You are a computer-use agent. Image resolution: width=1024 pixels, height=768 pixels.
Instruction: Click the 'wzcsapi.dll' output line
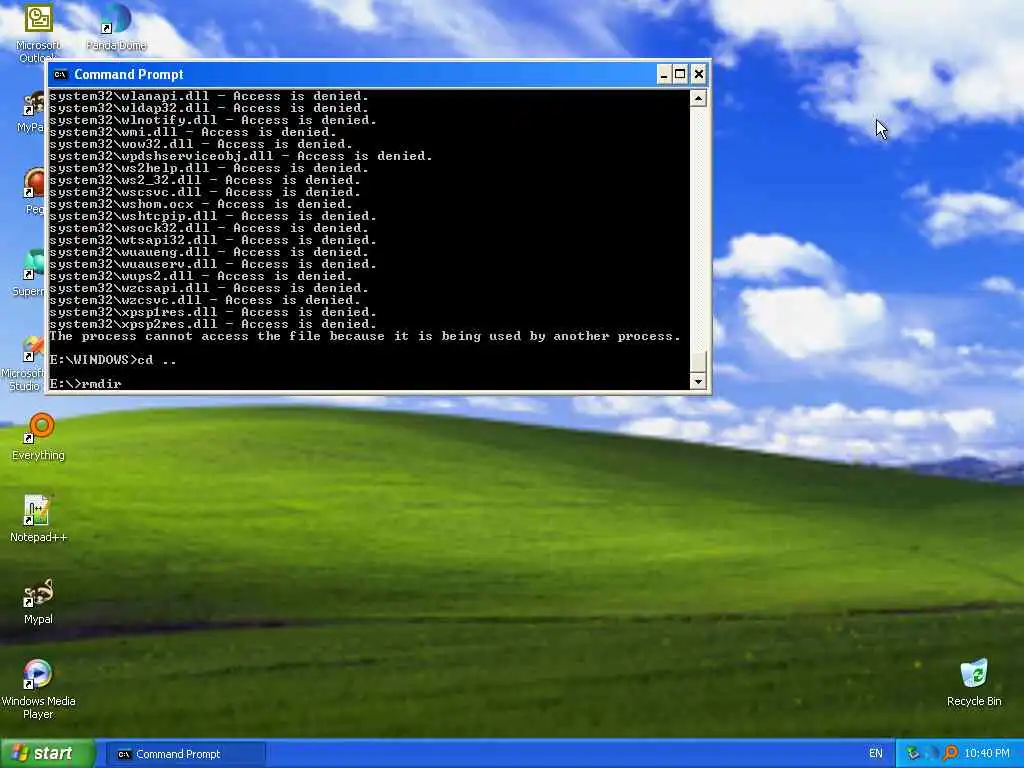click(x=209, y=288)
